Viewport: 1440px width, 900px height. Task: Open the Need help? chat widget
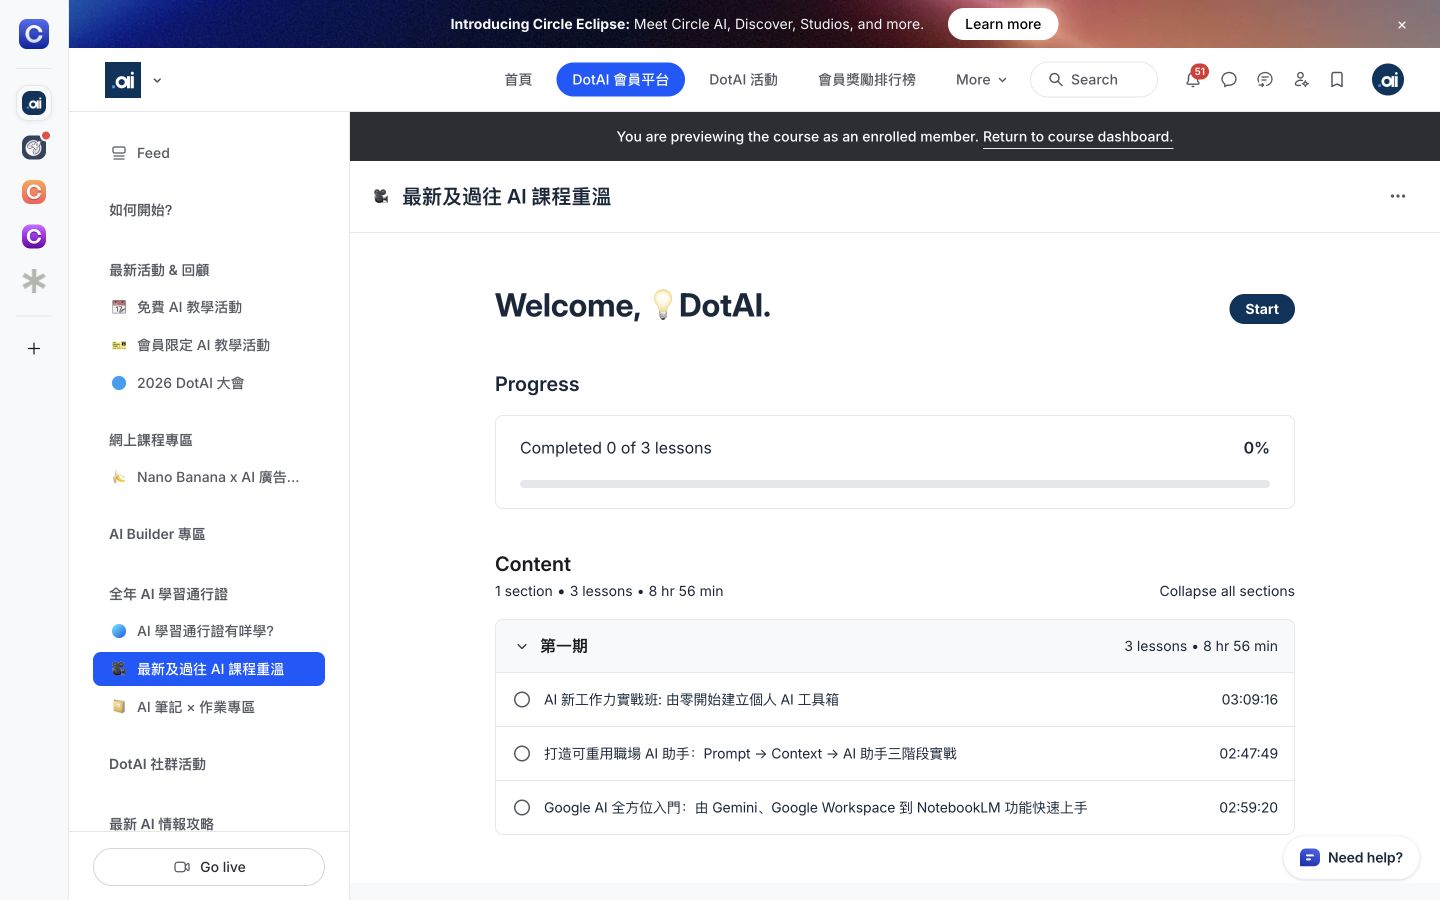point(1352,858)
